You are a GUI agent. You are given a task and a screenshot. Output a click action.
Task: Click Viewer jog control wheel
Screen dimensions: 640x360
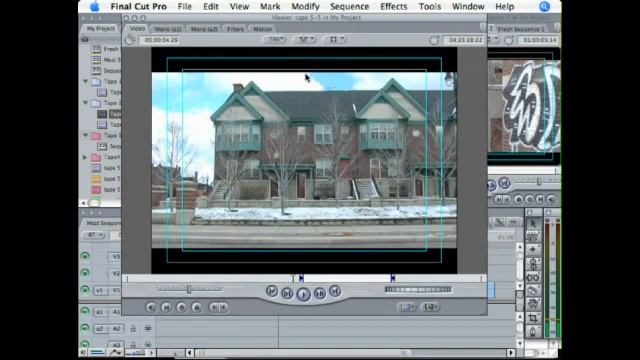(418, 289)
